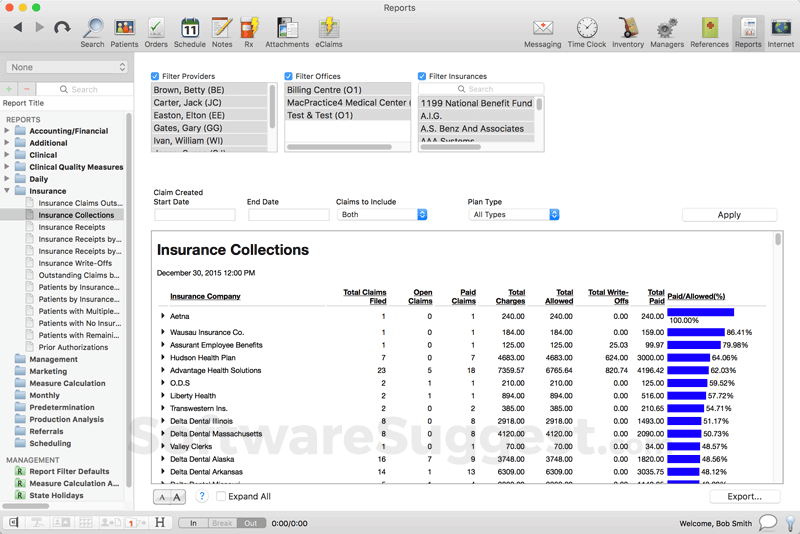
Task: Open the eClaims toolbar icon
Action: pyautogui.click(x=328, y=29)
